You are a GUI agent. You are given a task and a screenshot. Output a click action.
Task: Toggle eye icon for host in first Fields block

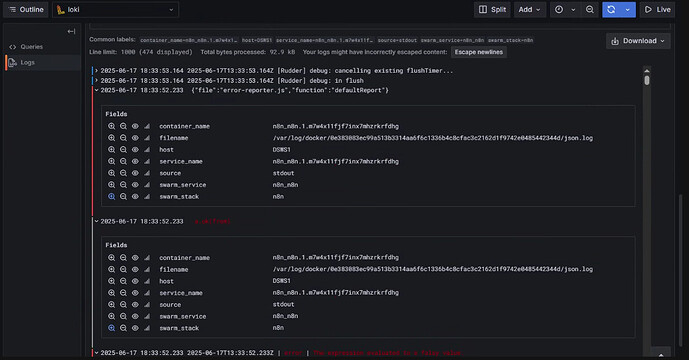pyautogui.click(x=135, y=149)
